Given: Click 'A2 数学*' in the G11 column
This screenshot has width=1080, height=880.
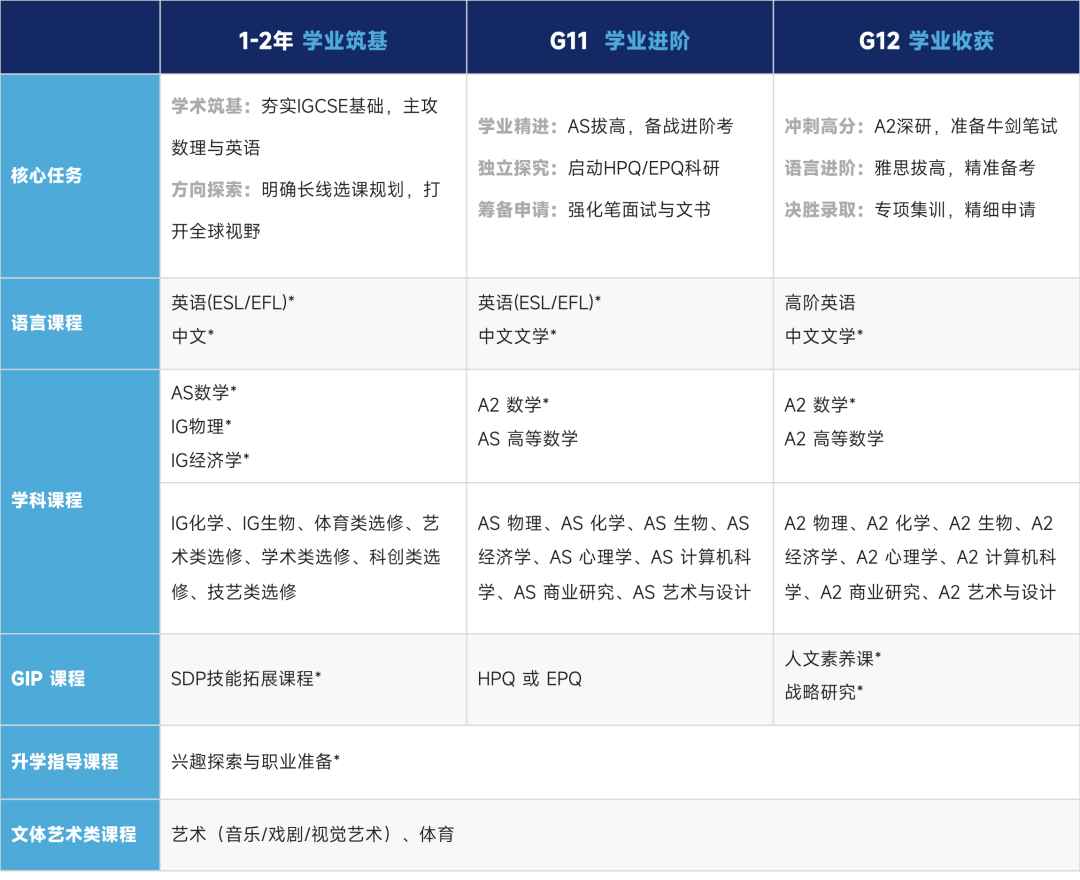Looking at the screenshot, I should pyautogui.click(x=512, y=405).
